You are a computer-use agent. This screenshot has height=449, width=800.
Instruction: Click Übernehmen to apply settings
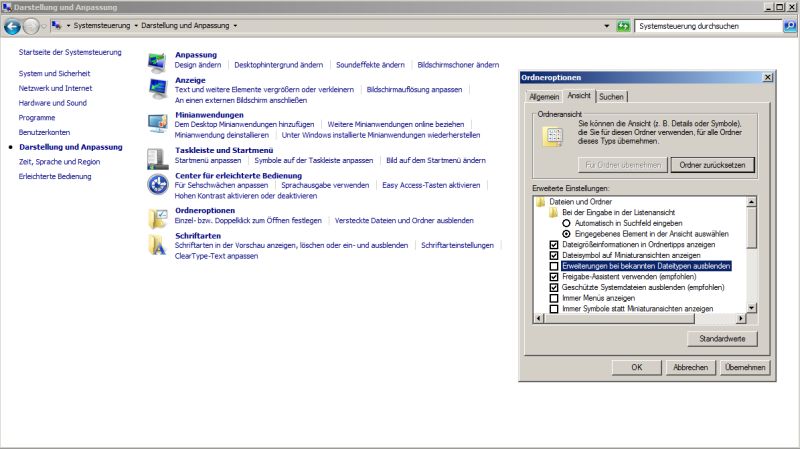click(745, 367)
